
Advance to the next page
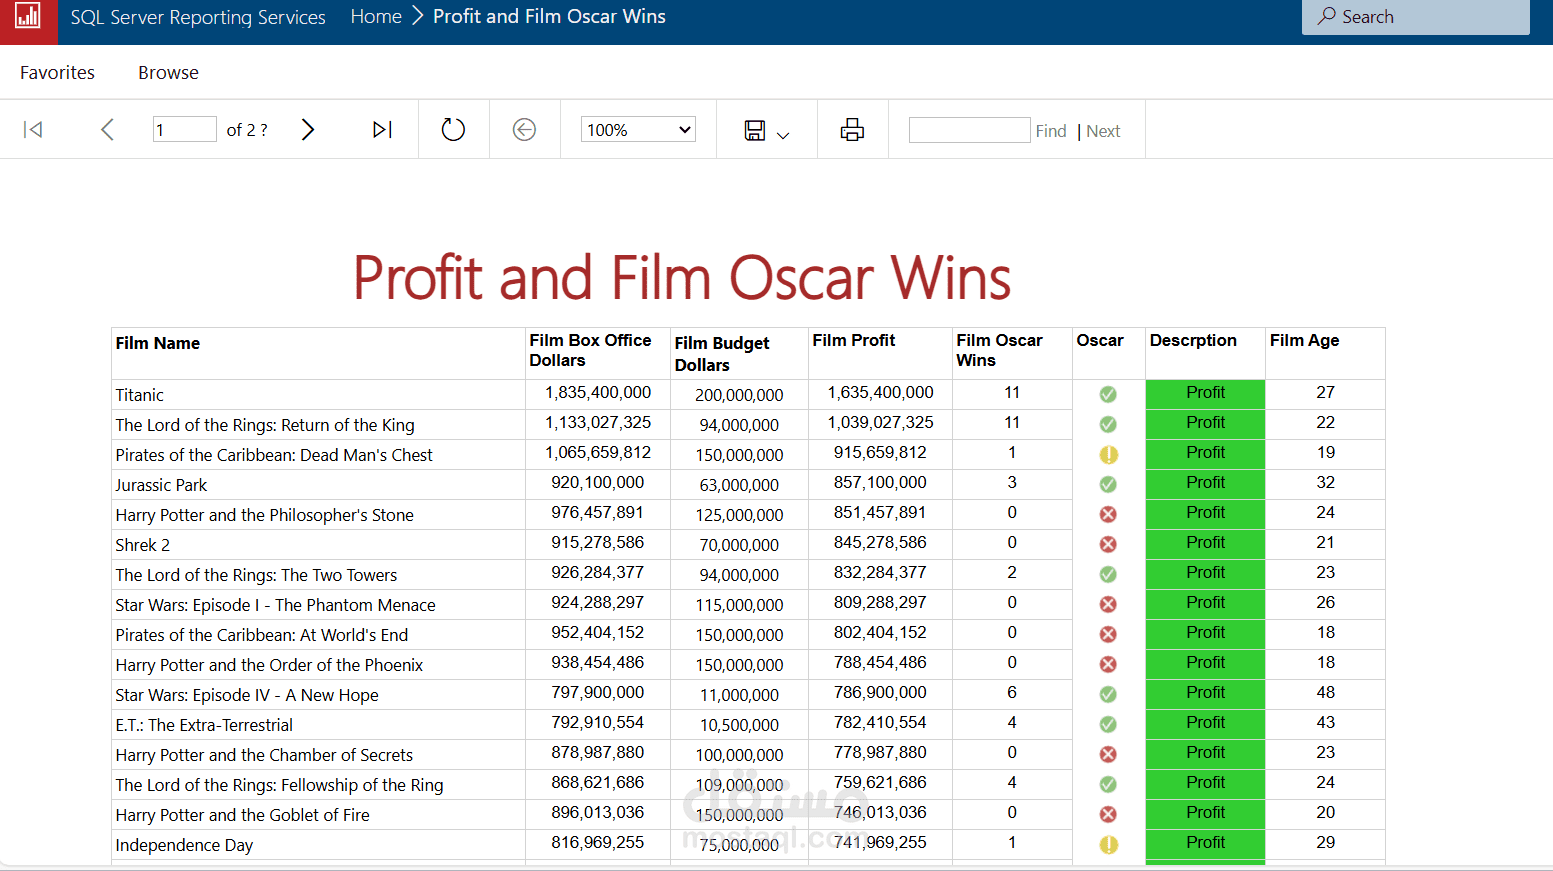[x=307, y=129]
